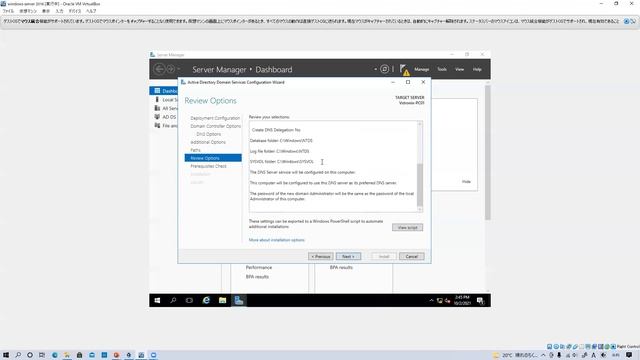Click Server Manager dashboard vertical scrollbar
The height and width of the screenshot is (360, 640).
tap(487, 153)
